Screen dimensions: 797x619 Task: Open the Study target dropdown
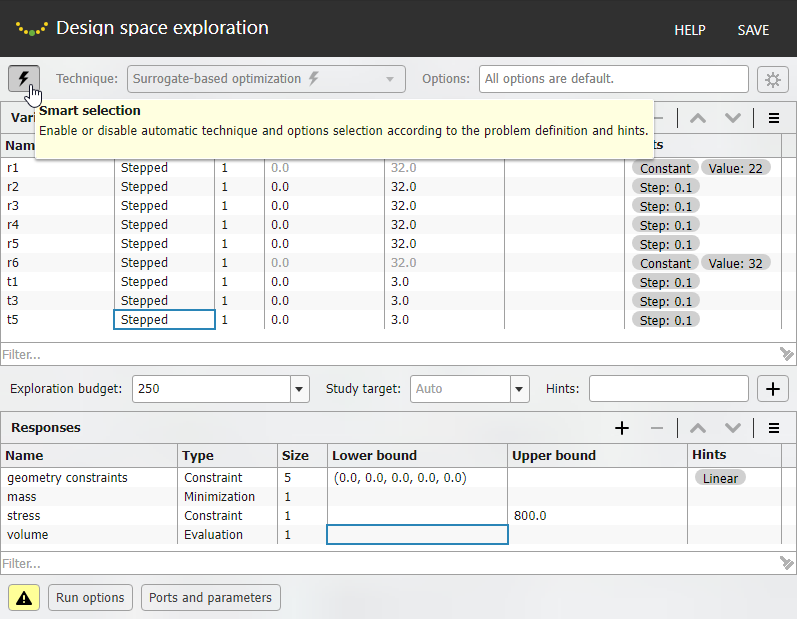click(x=519, y=389)
